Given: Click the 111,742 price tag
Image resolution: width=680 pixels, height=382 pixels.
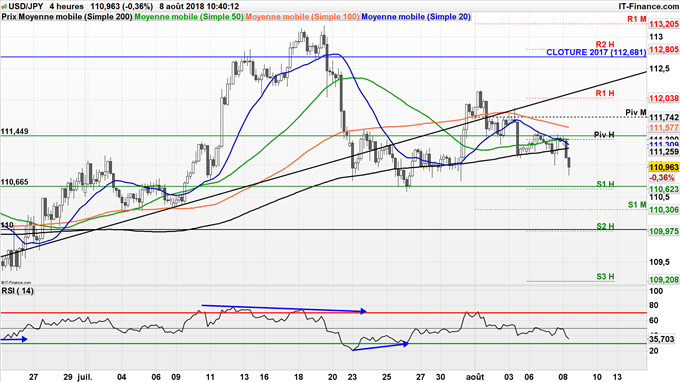Looking at the screenshot, I should 664,118.
